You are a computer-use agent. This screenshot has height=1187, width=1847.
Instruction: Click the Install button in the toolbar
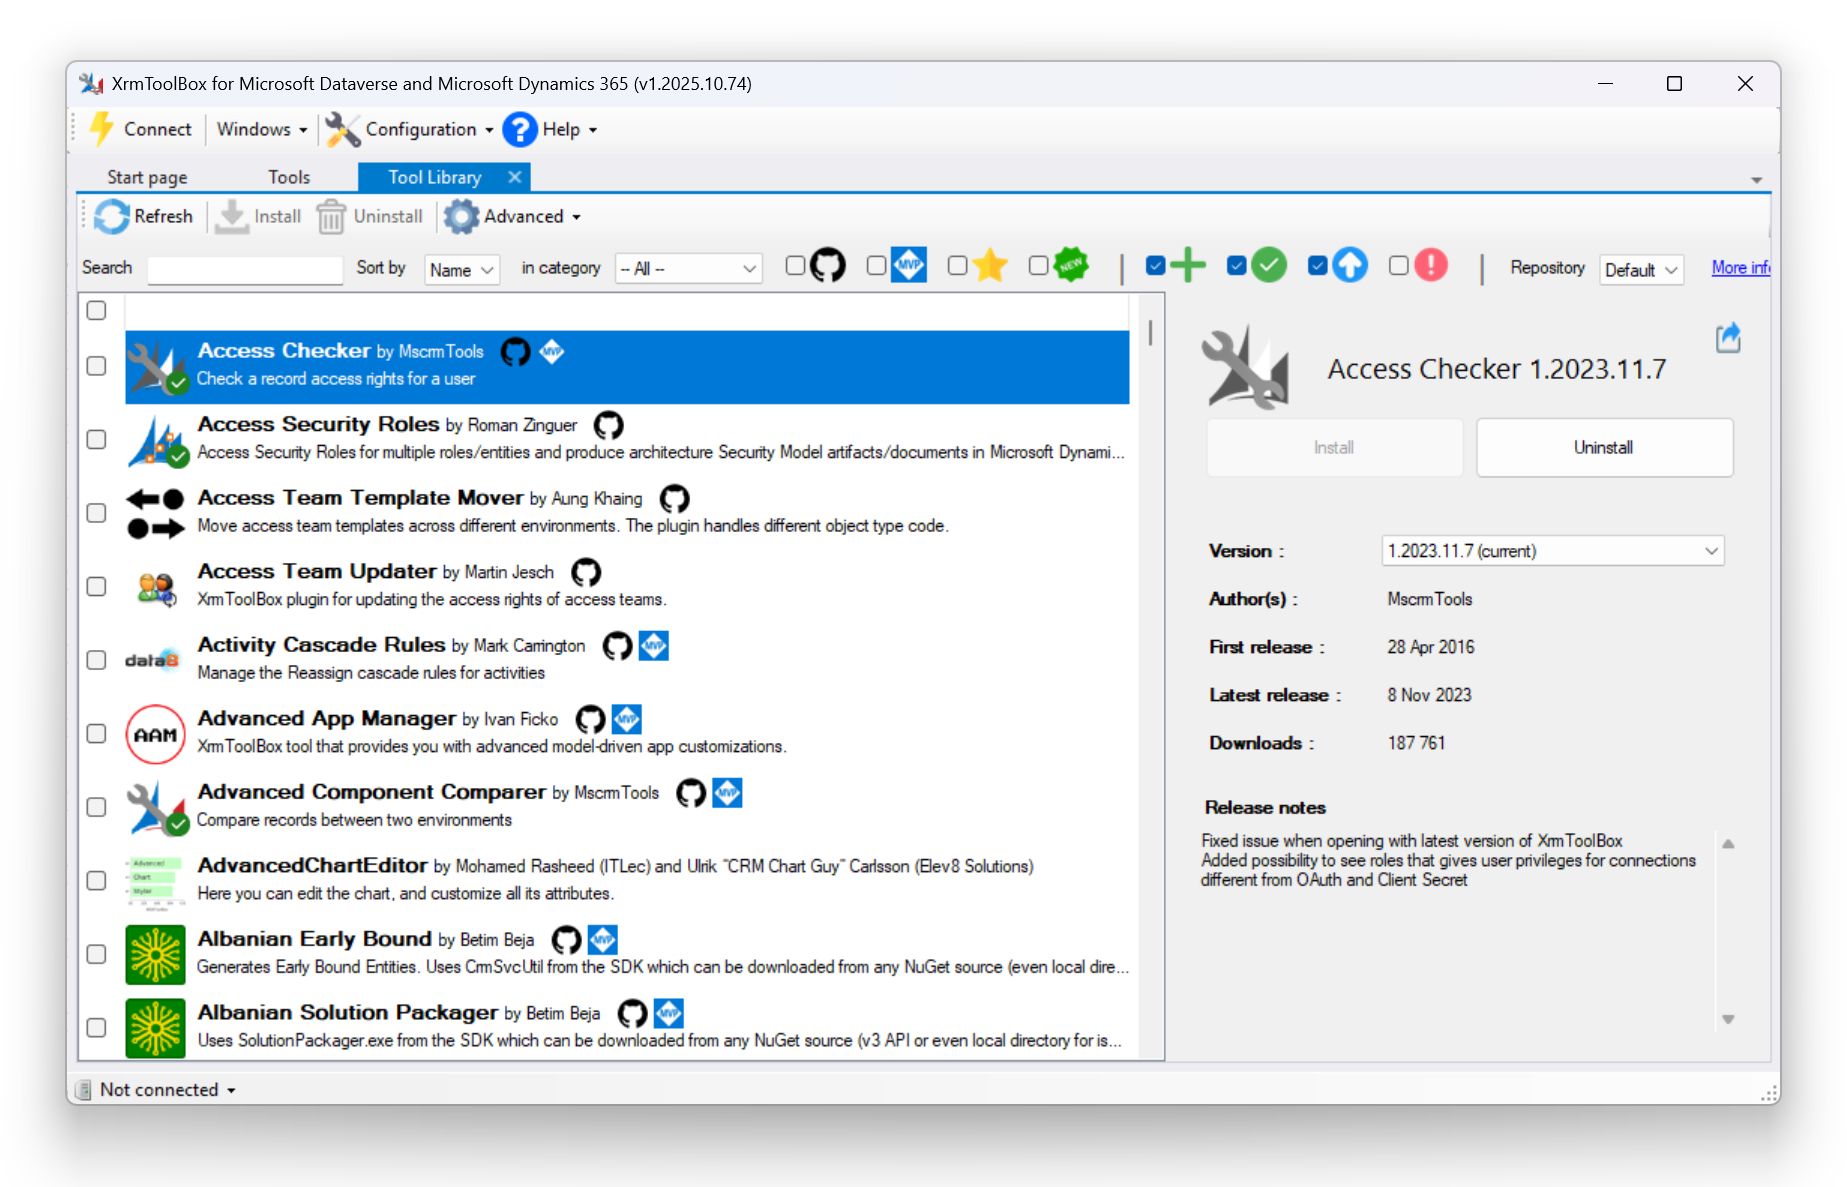pos(259,216)
